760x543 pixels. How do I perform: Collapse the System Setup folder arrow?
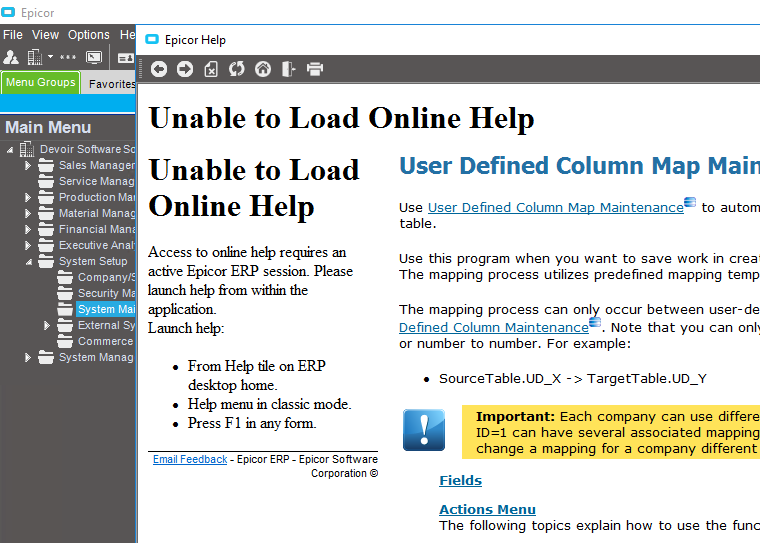[29, 262]
